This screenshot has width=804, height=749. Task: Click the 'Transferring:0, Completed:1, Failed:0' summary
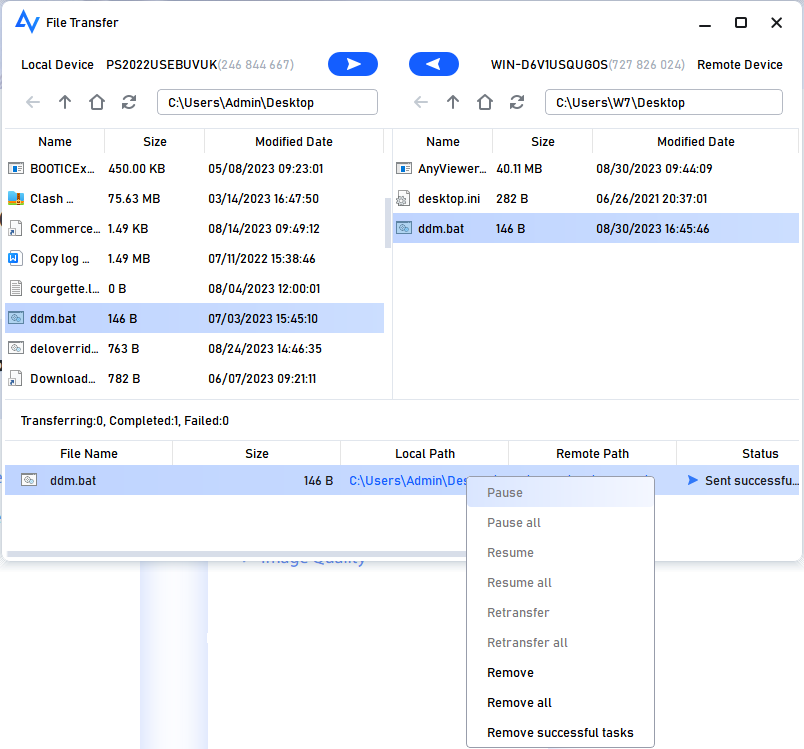tap(125, 420)
